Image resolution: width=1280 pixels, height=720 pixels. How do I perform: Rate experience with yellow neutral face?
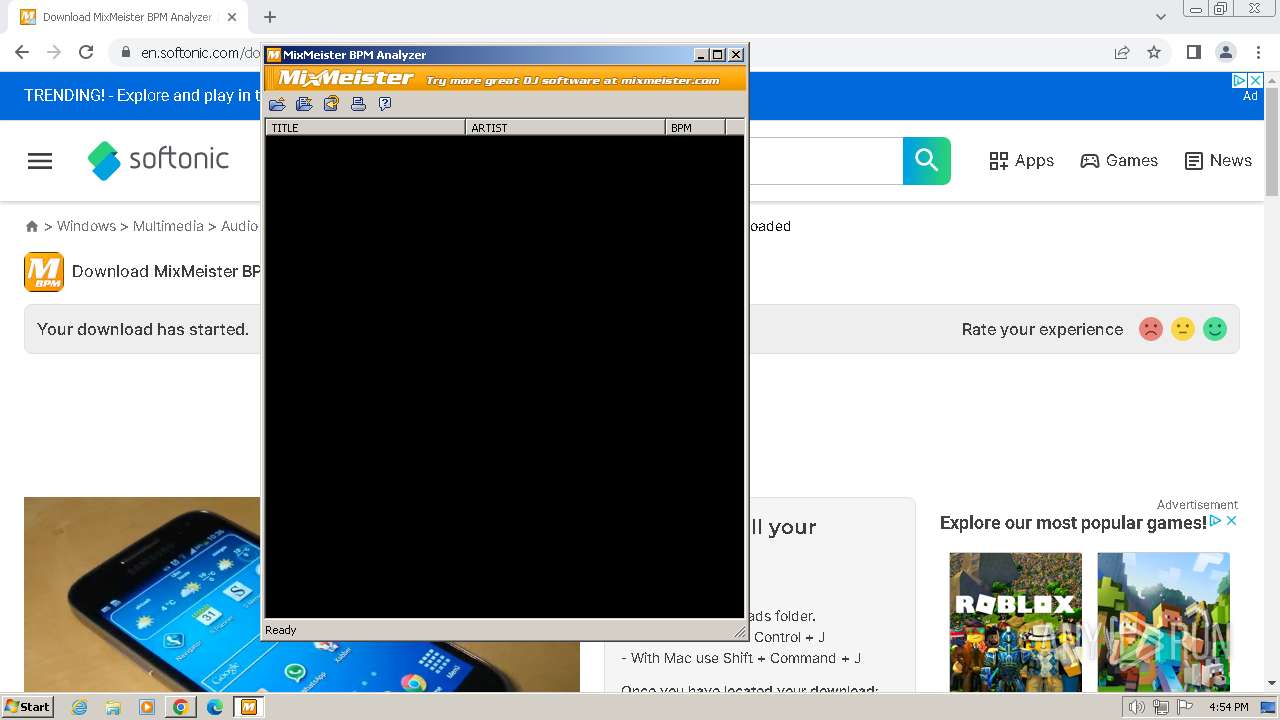pyautogui.click(x=1183, y=329)
